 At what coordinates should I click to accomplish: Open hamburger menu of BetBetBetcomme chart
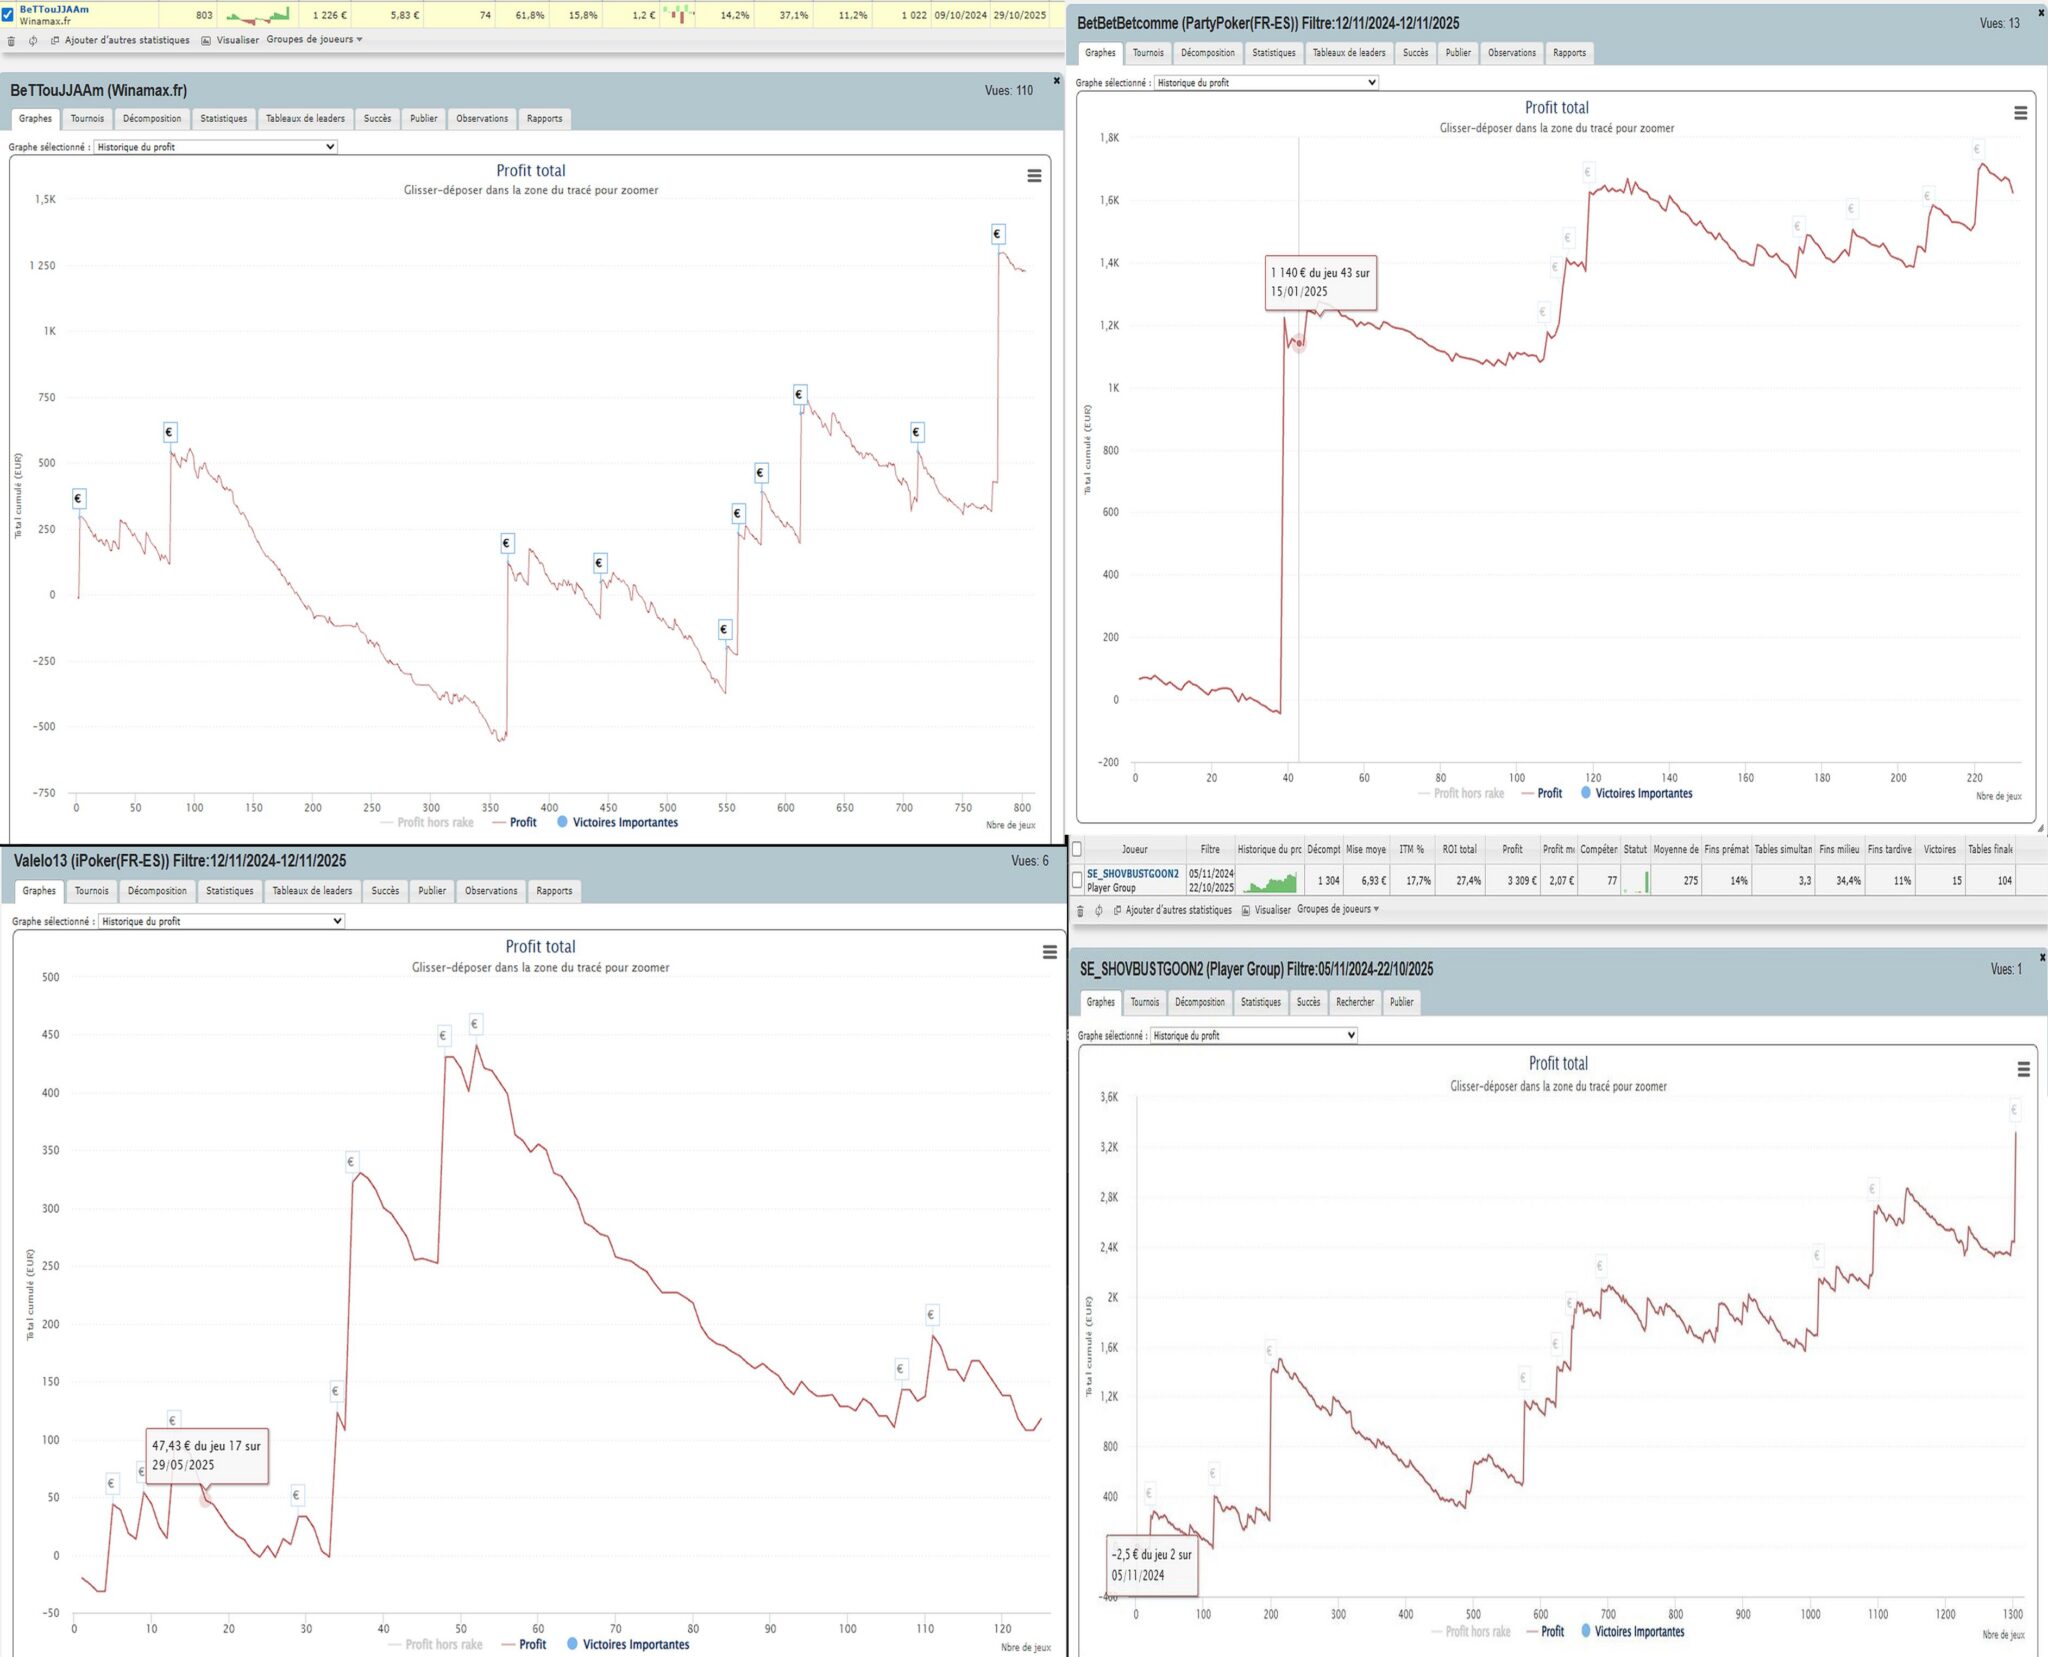(2020, 113)
